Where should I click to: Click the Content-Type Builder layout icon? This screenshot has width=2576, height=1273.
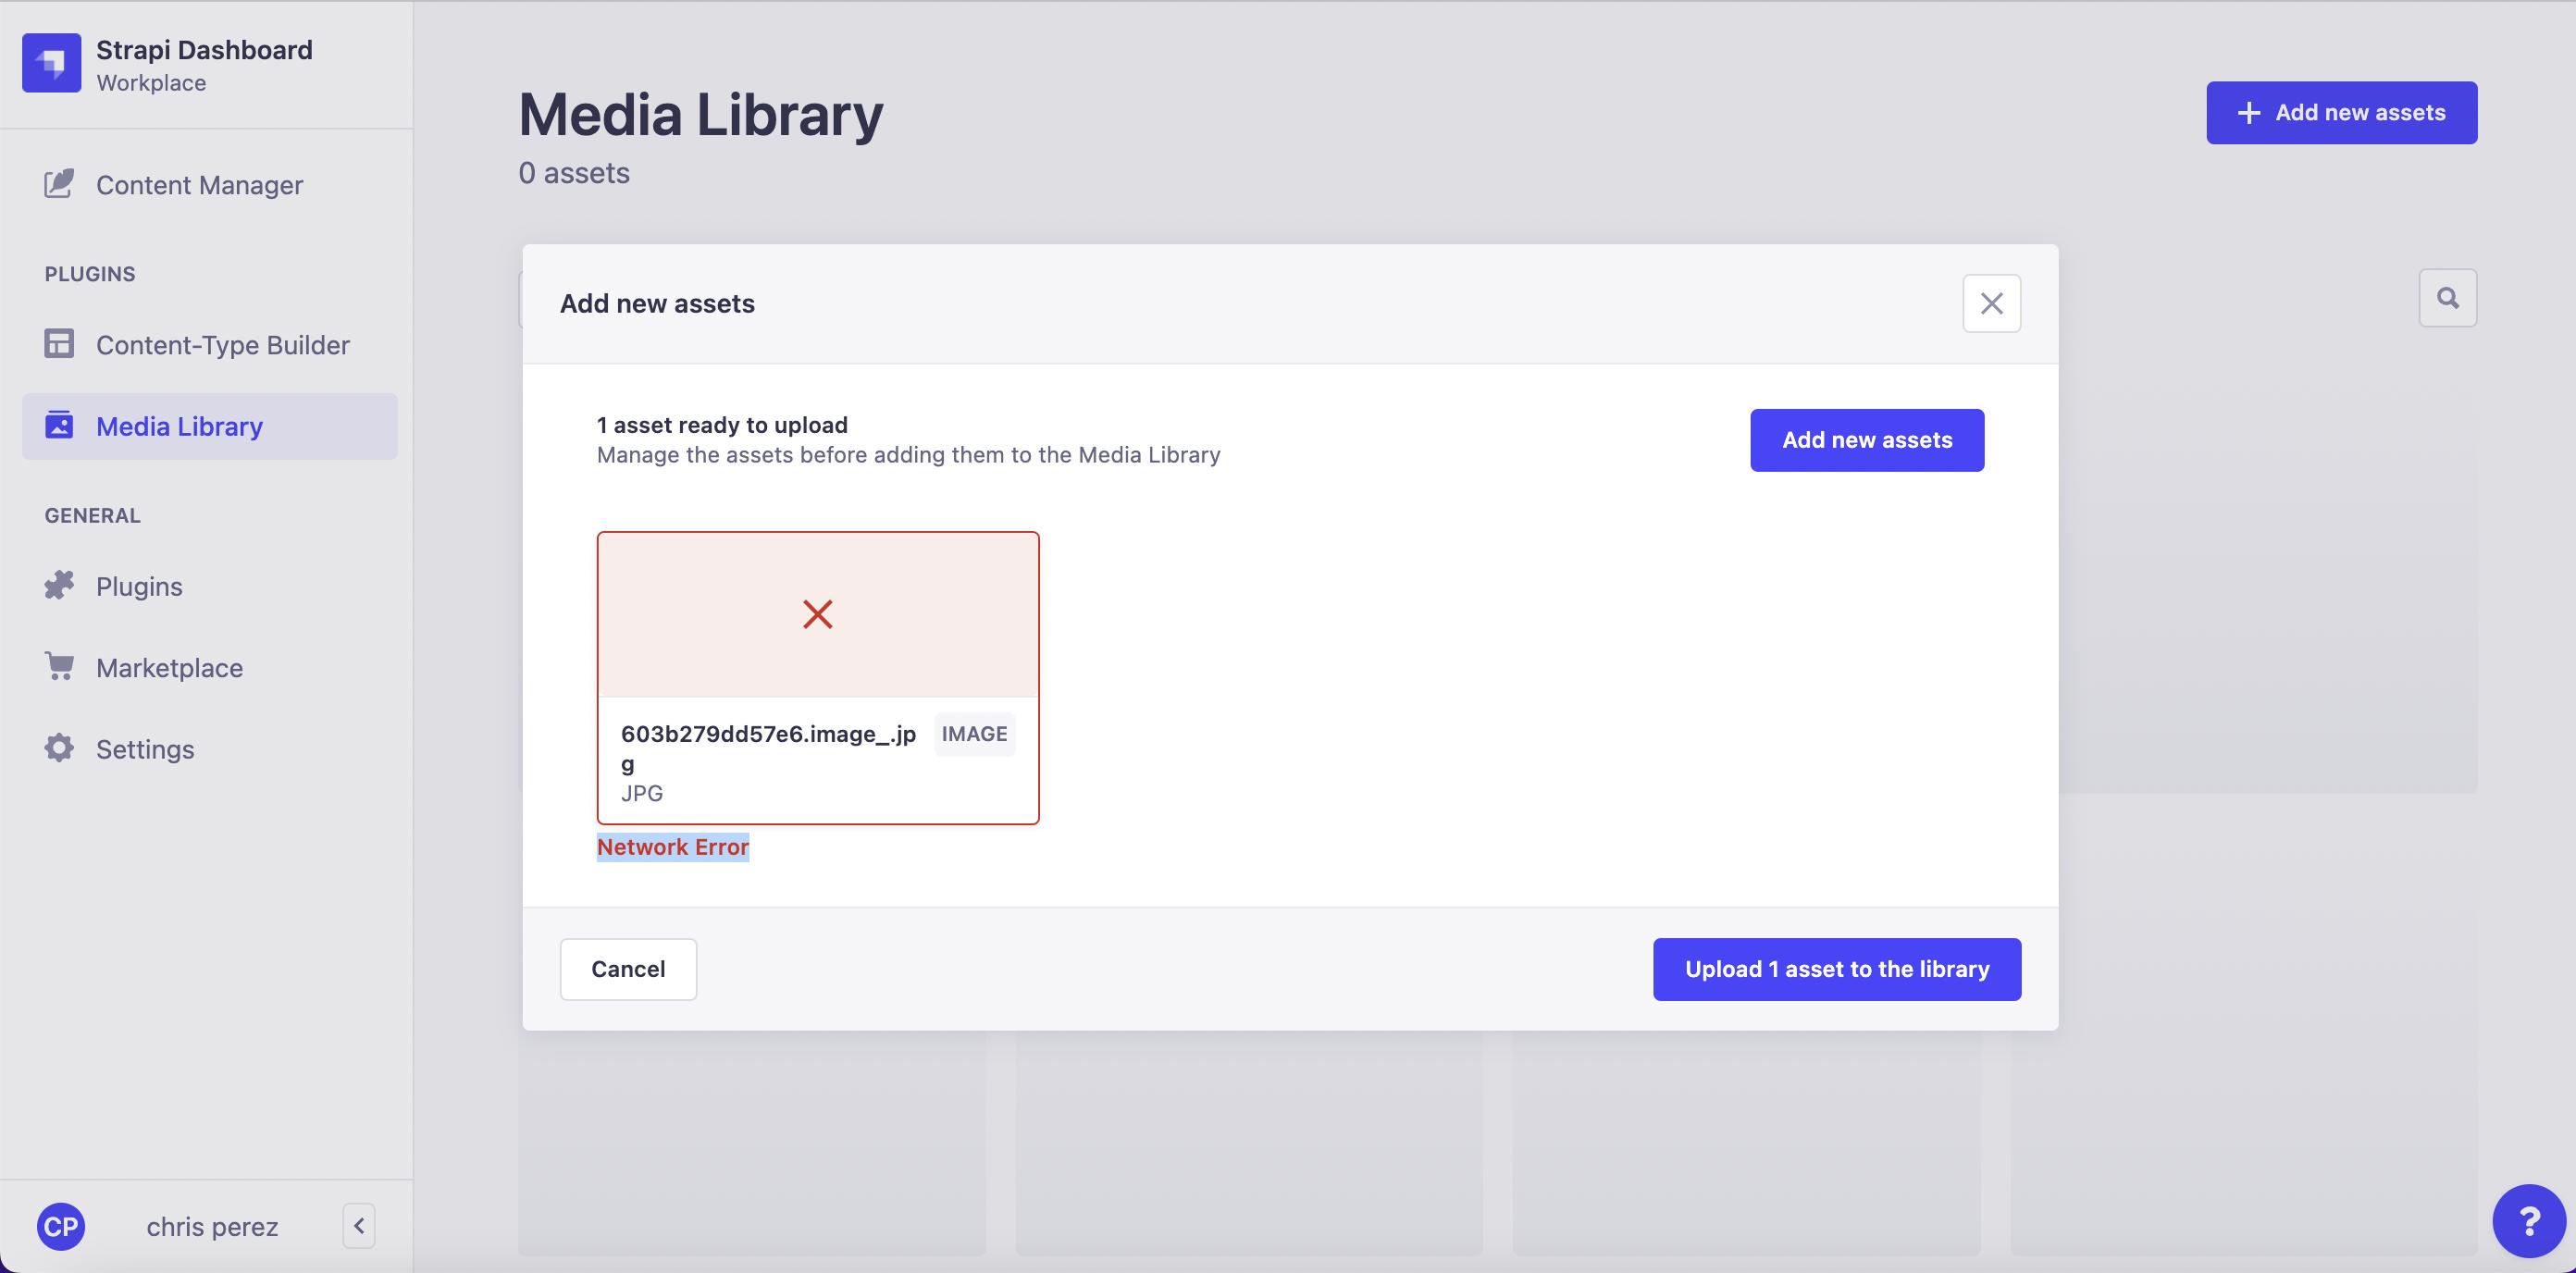59,344
